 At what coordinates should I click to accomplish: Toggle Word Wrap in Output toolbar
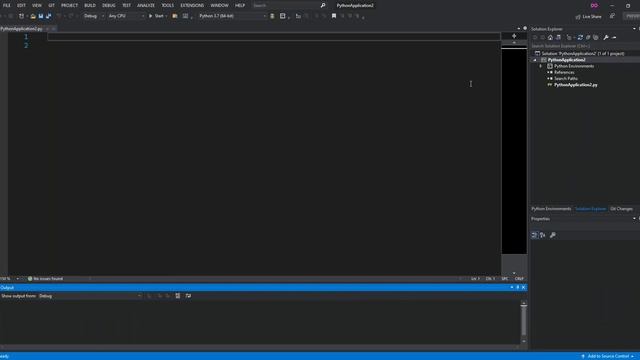pyautogui.click(x=188, y=296)
